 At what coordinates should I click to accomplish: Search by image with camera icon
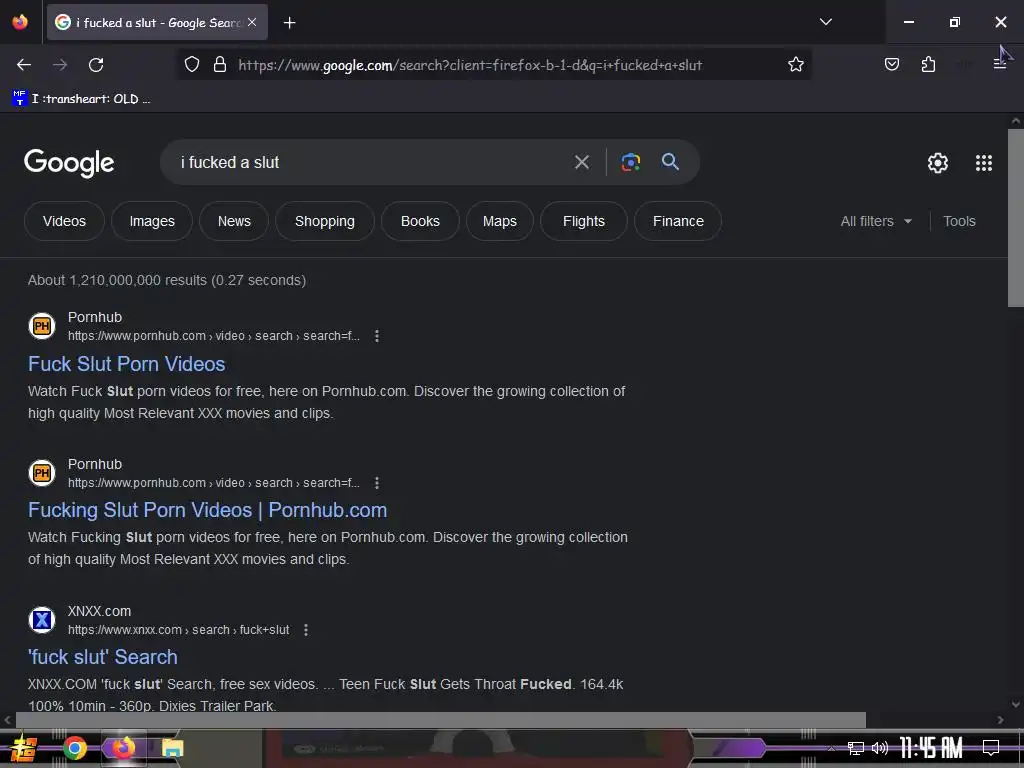630,162
